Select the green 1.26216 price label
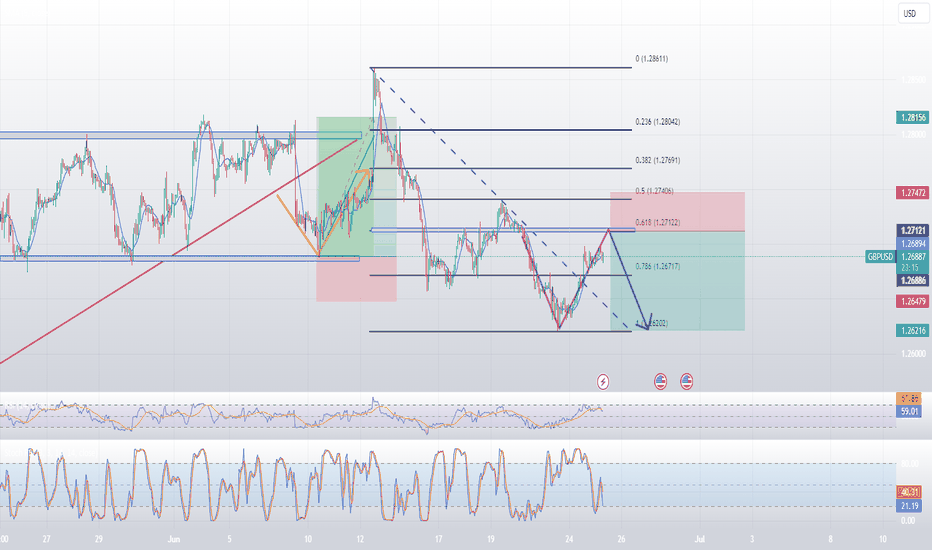Image resolution: width=932 pixels, height=550 pixels. click(x=912, y=331)
